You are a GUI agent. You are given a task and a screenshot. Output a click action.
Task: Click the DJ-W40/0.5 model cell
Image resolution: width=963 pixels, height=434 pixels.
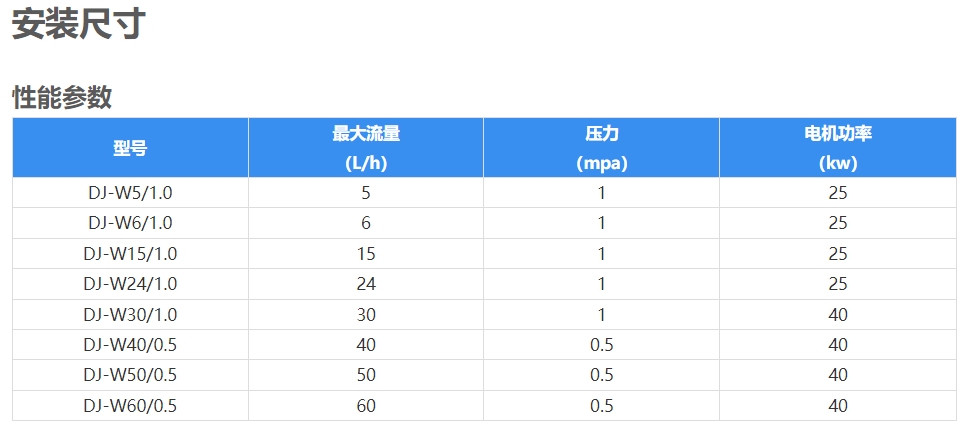click(130, 345)
